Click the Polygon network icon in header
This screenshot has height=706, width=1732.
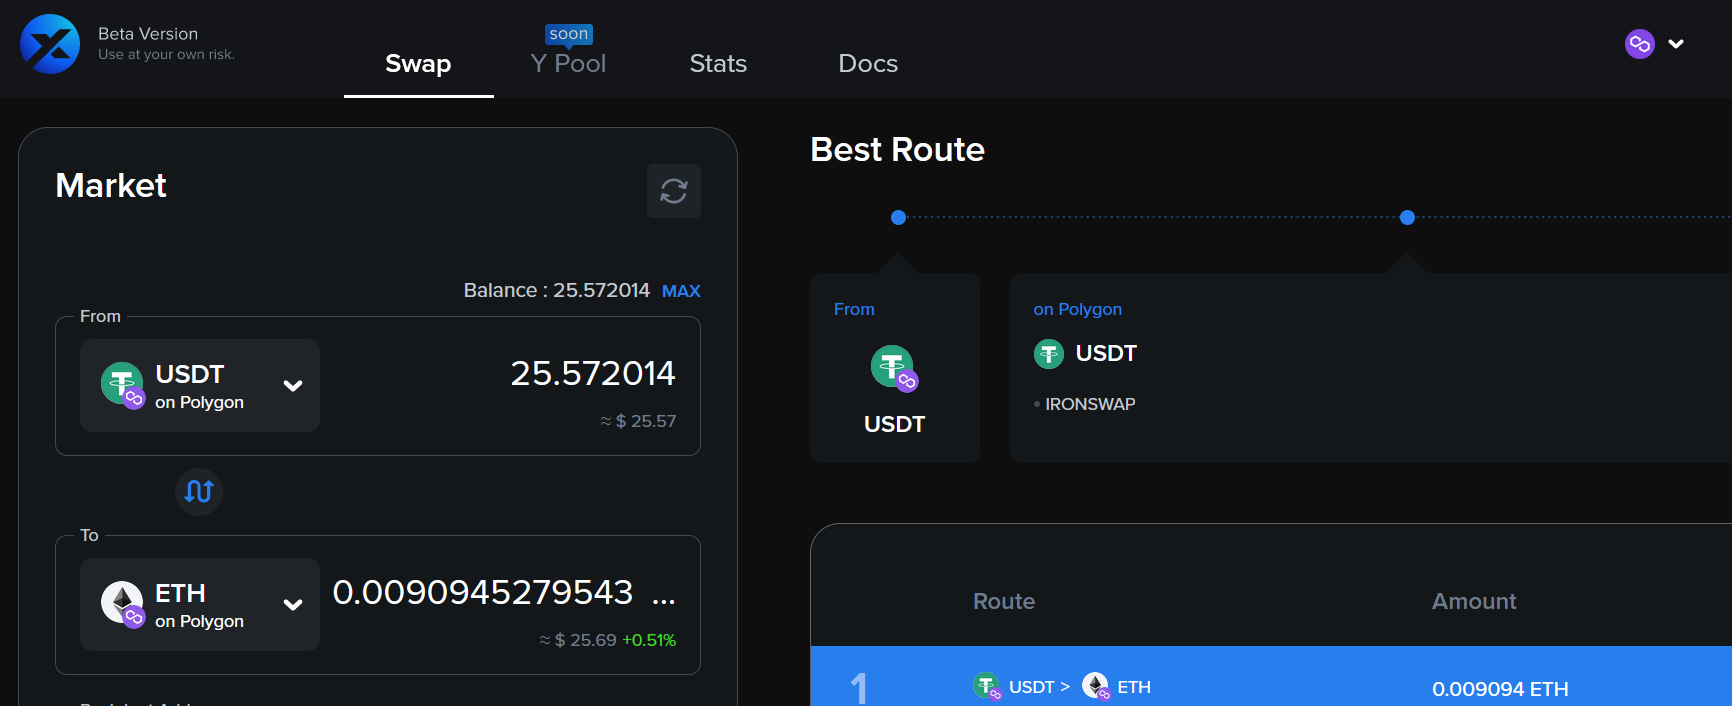1640,44
